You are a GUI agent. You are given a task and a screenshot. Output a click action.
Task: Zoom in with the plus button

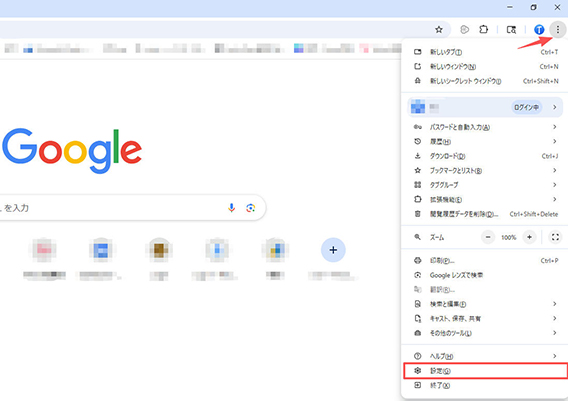(x=529, y=237)
